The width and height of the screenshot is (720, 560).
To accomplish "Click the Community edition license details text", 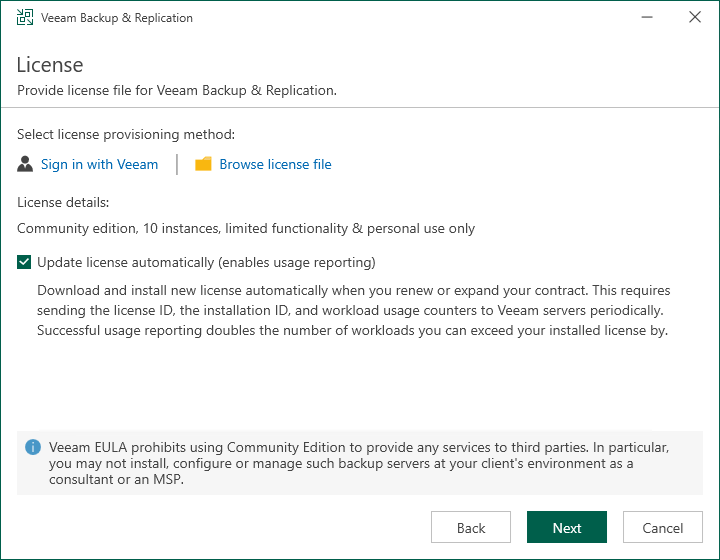I will coord(246,228).
